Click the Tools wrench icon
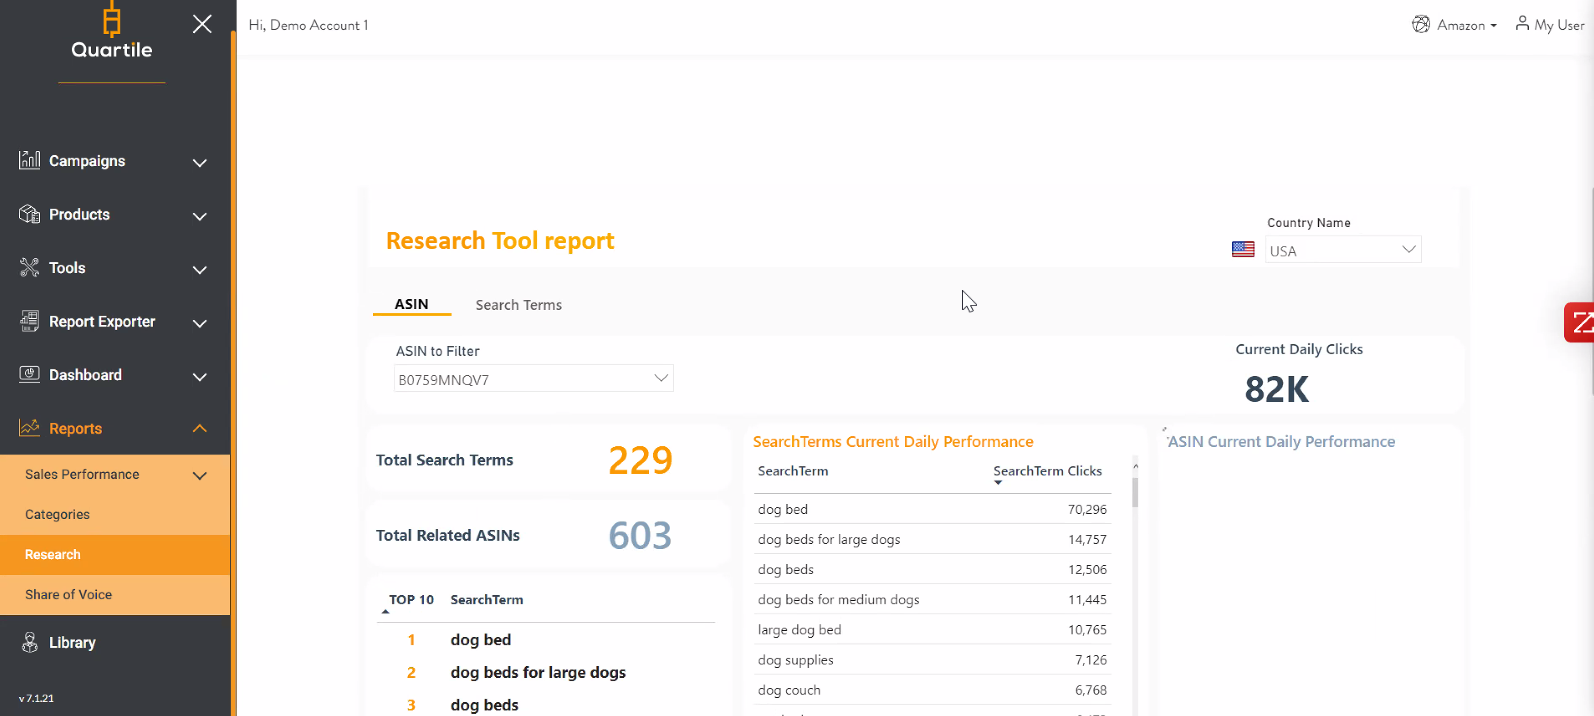 pyautogui.click(x=30, y=268)
